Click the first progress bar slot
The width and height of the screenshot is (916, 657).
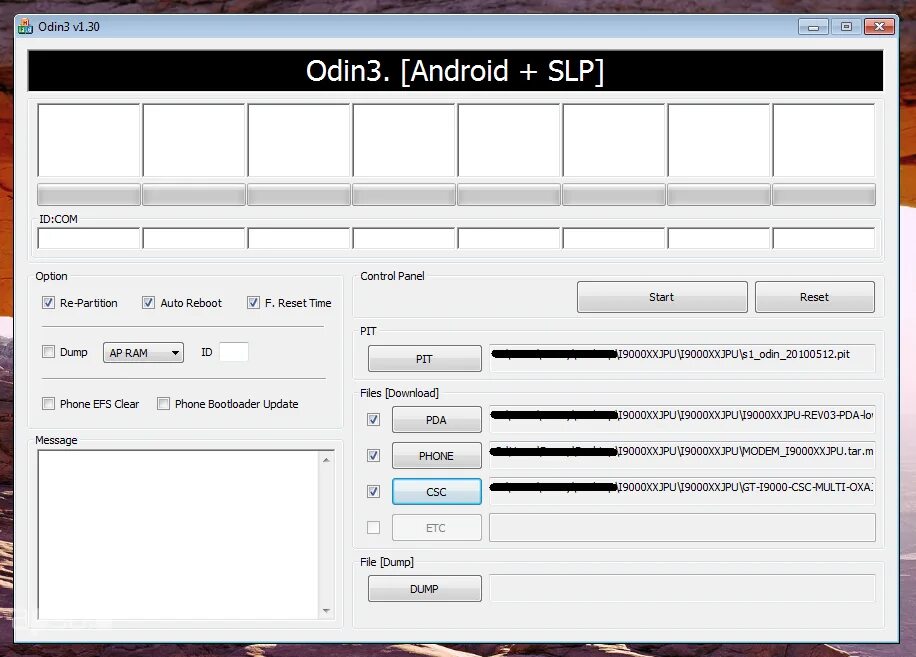pos(89,194)
